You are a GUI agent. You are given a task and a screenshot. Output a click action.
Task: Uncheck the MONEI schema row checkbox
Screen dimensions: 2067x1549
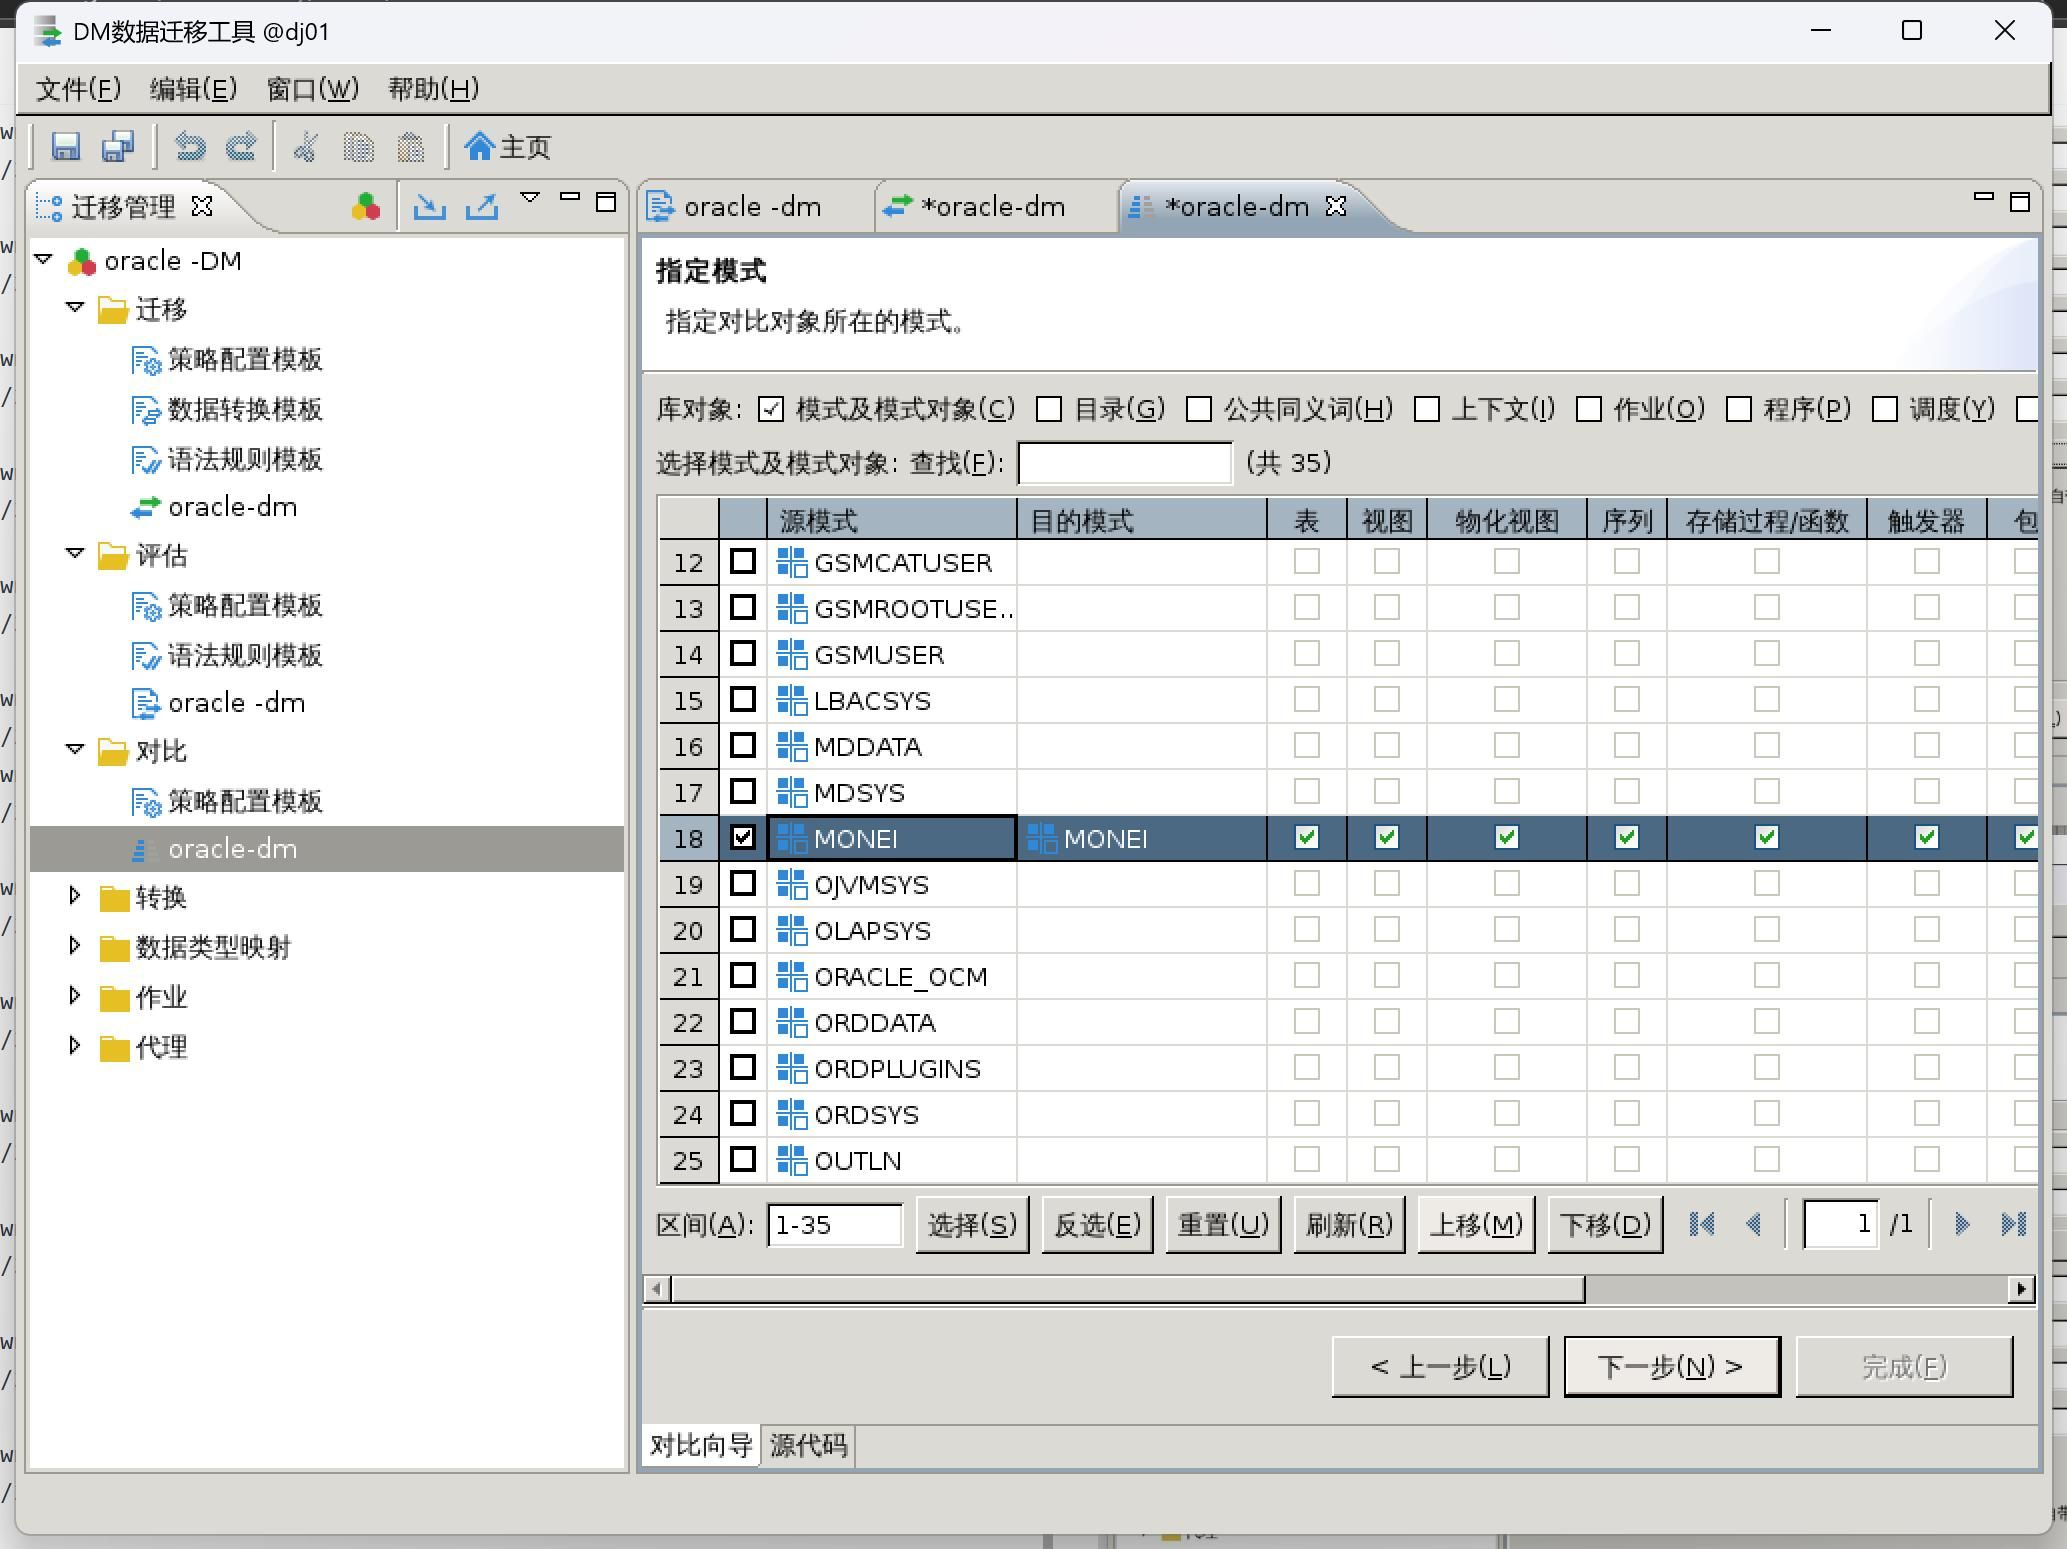(x=742, y=838)
